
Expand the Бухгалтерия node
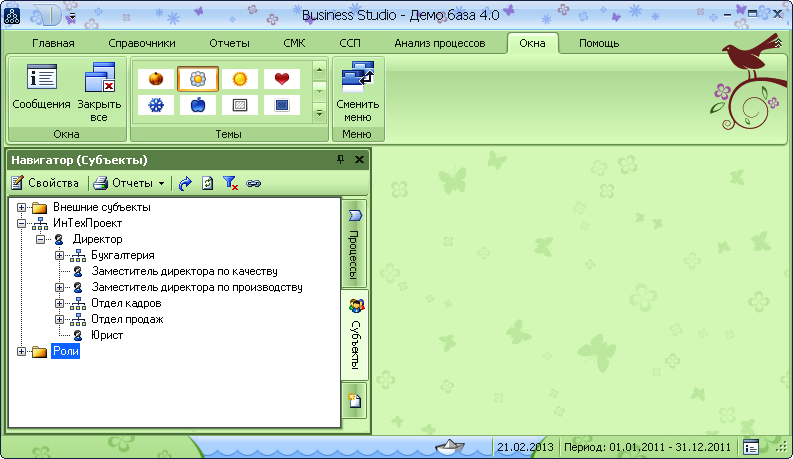click(60, 256)
